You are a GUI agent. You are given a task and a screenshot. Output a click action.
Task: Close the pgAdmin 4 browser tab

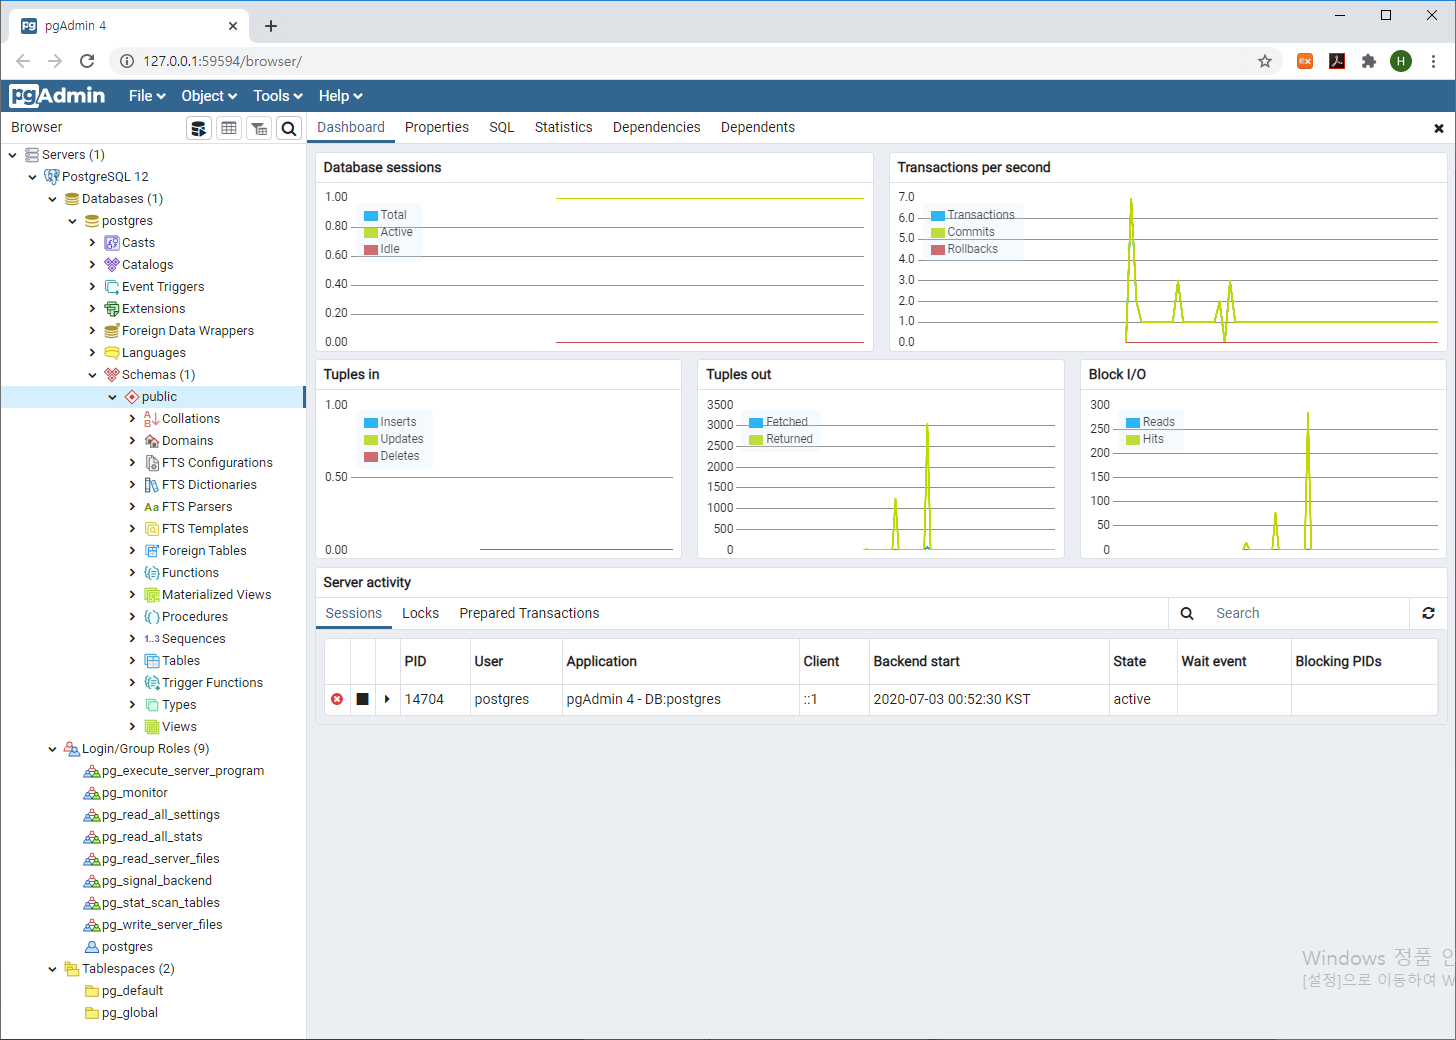tap(233, 26)
